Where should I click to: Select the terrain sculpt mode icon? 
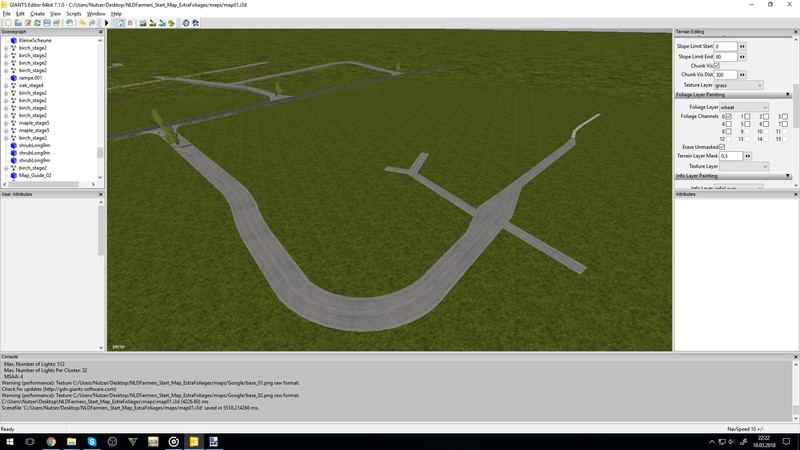(143, 23)
